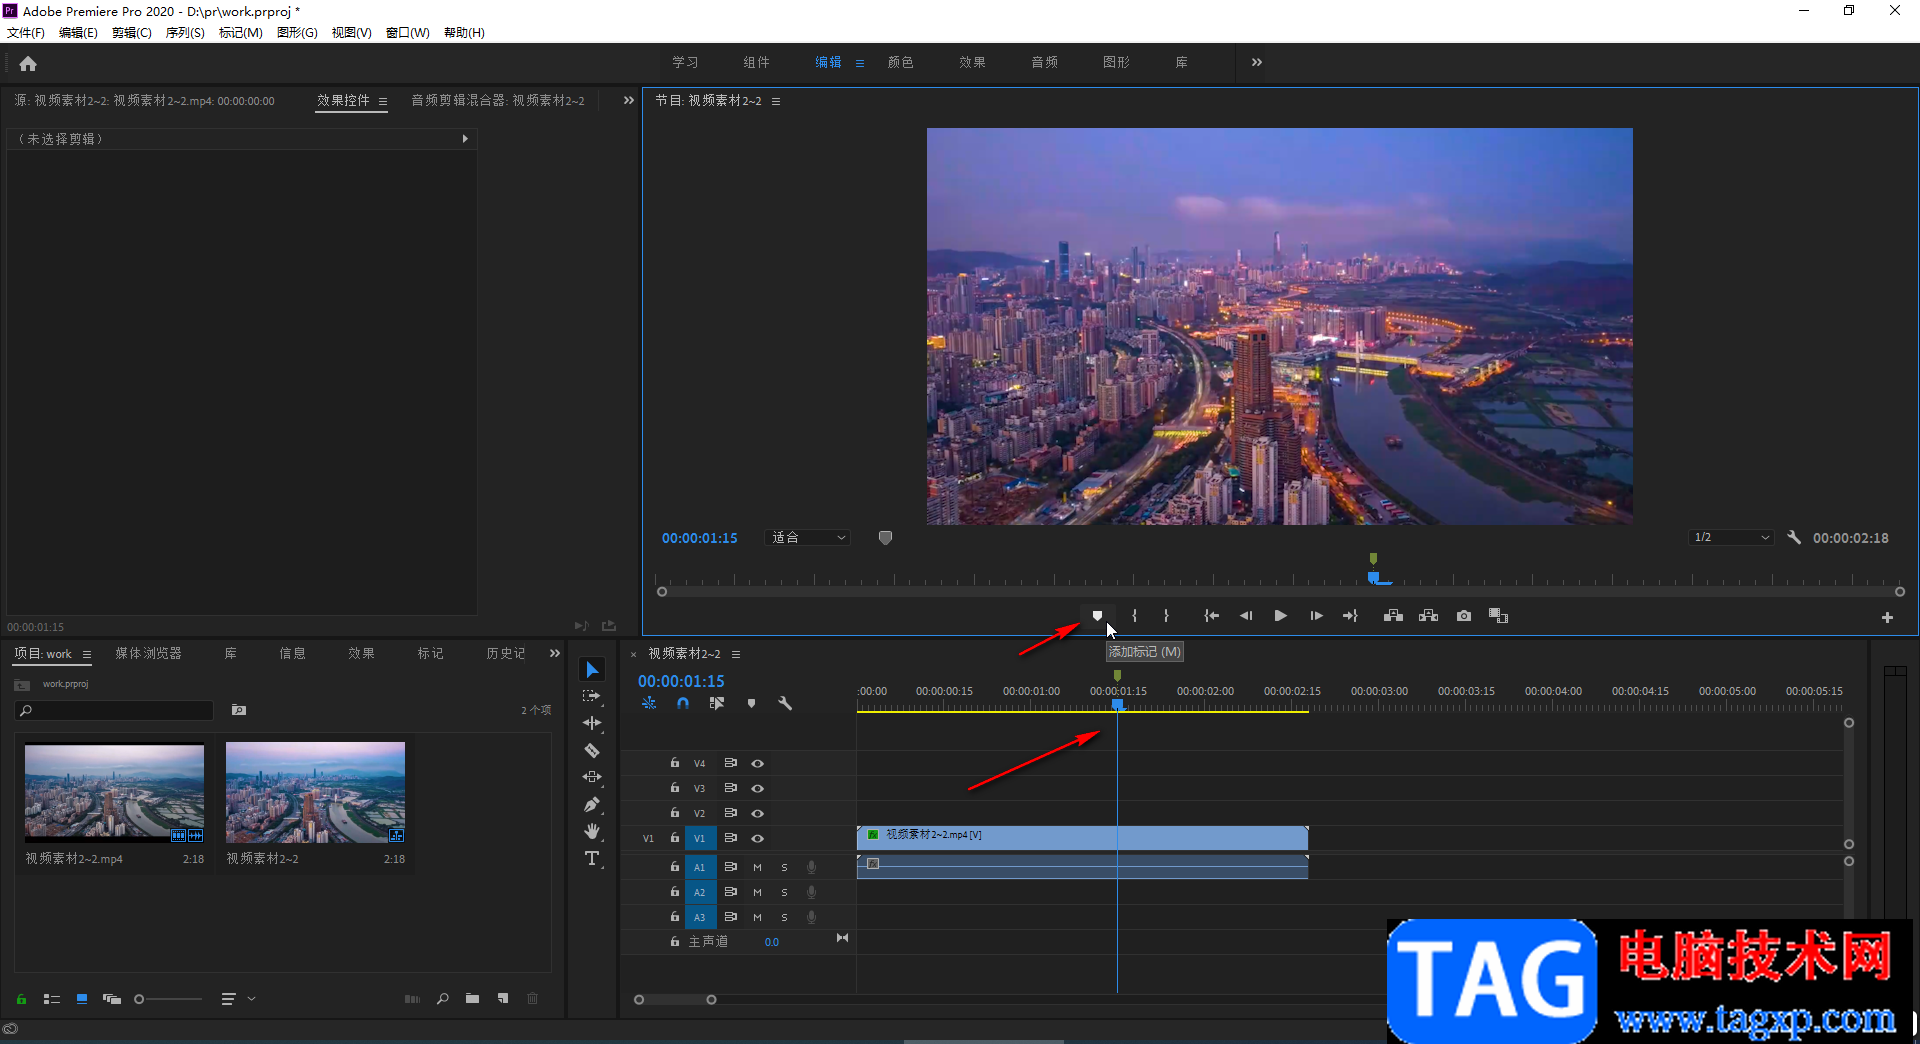Open Program monitor settings wrench

pyautogui.click(x=1794, y=538)
